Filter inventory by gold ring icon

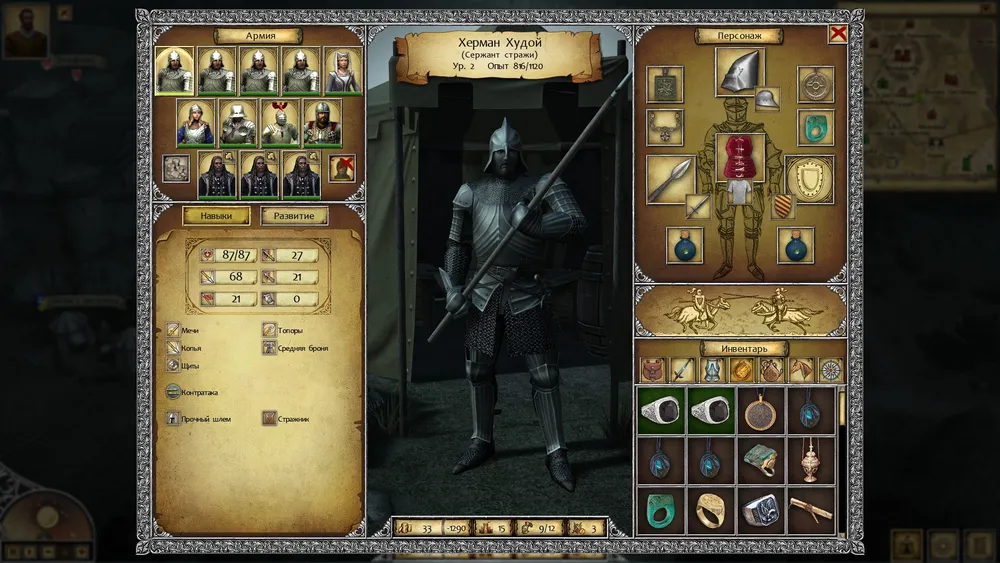(x=741, y=370)
